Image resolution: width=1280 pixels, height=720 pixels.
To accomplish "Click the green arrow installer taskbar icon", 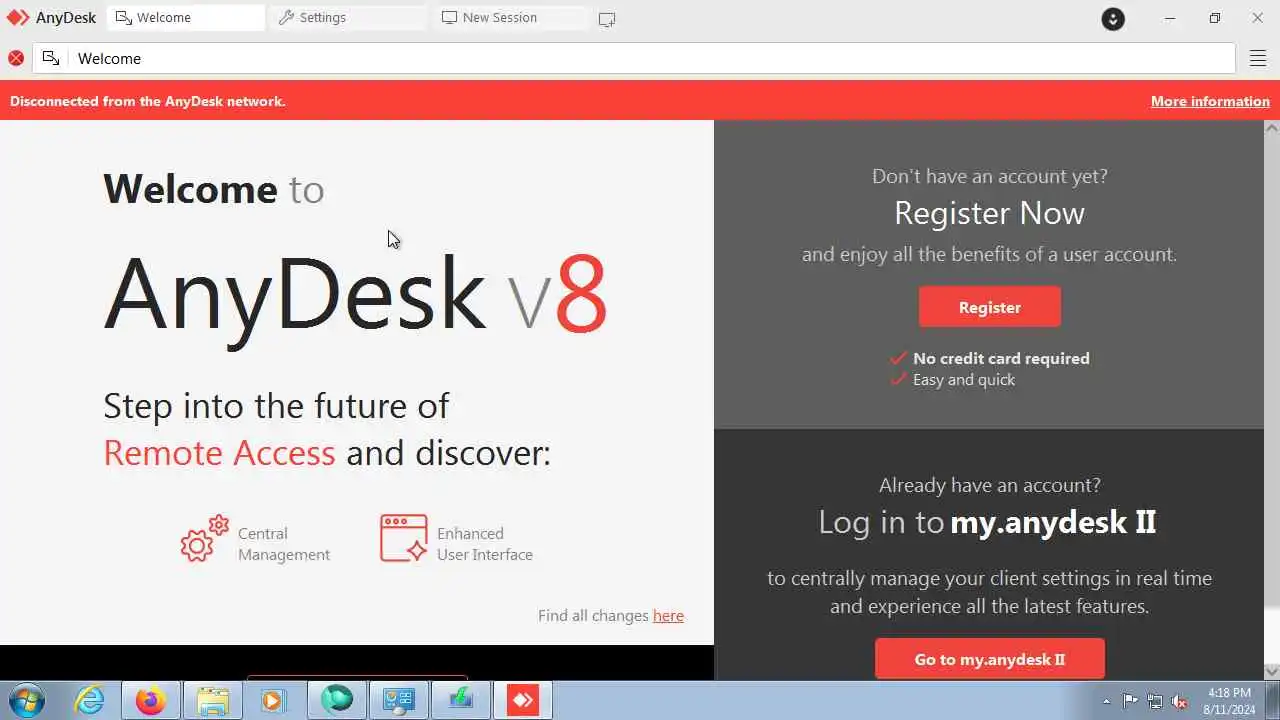I will click(x=461, y=700).
